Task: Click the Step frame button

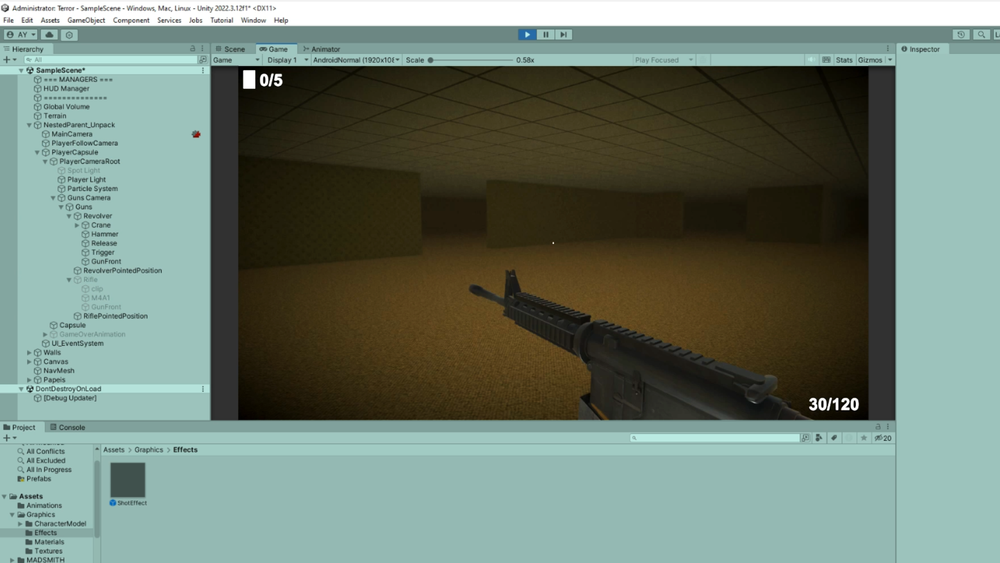Action: pyautogui.click(x=563, y=34)
